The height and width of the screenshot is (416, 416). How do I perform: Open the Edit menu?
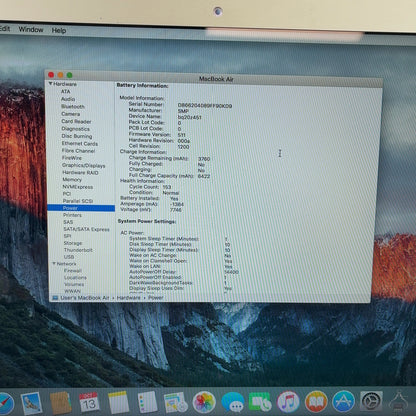(x=5, y=29)
